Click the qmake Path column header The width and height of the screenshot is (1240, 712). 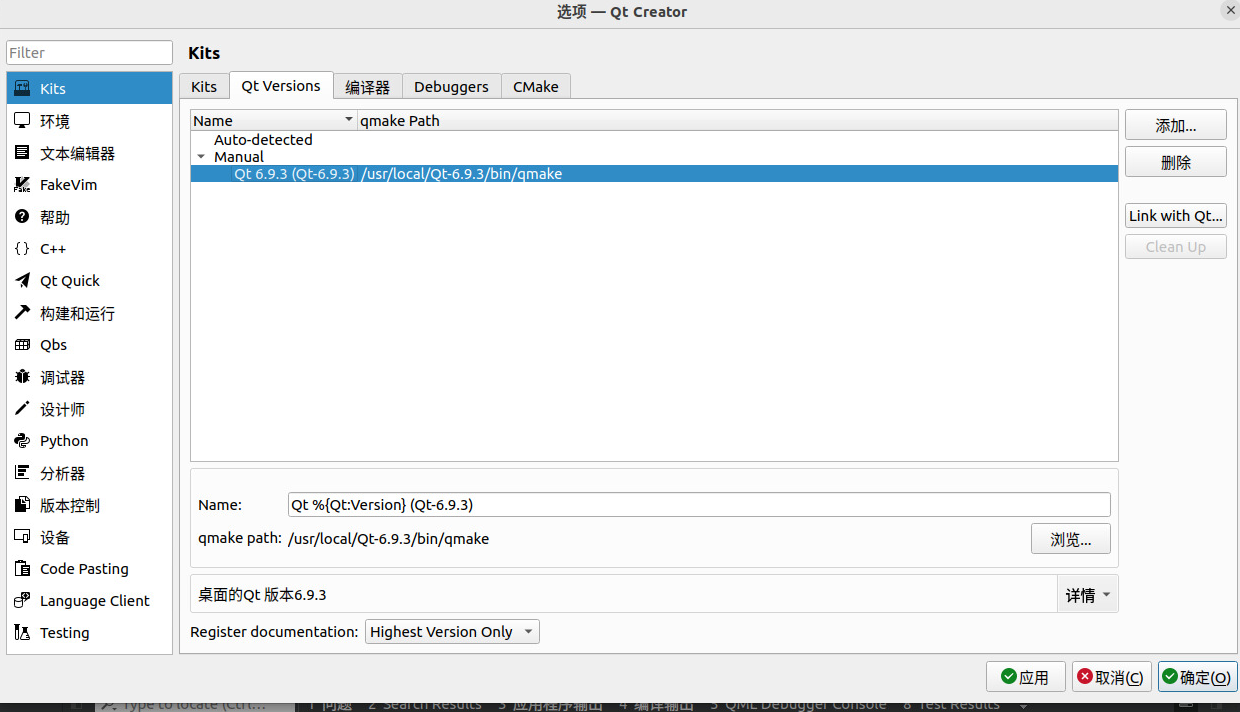(738, 120)
